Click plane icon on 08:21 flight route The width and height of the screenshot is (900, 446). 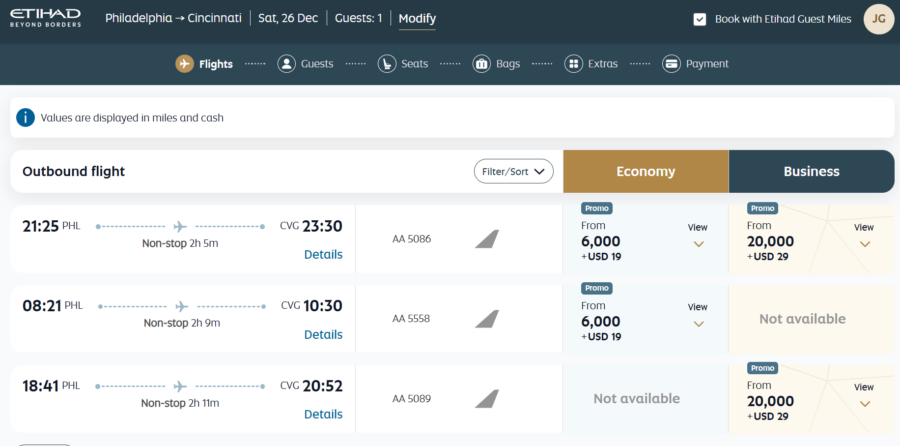(x=182, y=307)
